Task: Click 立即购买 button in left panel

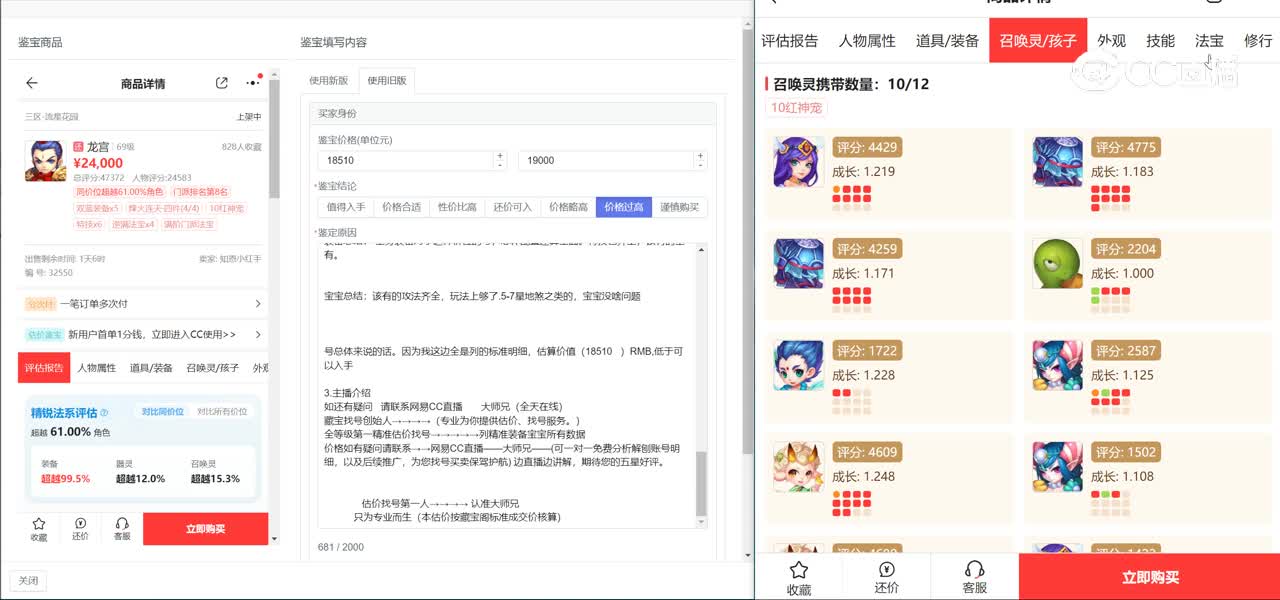Action: 205,529
